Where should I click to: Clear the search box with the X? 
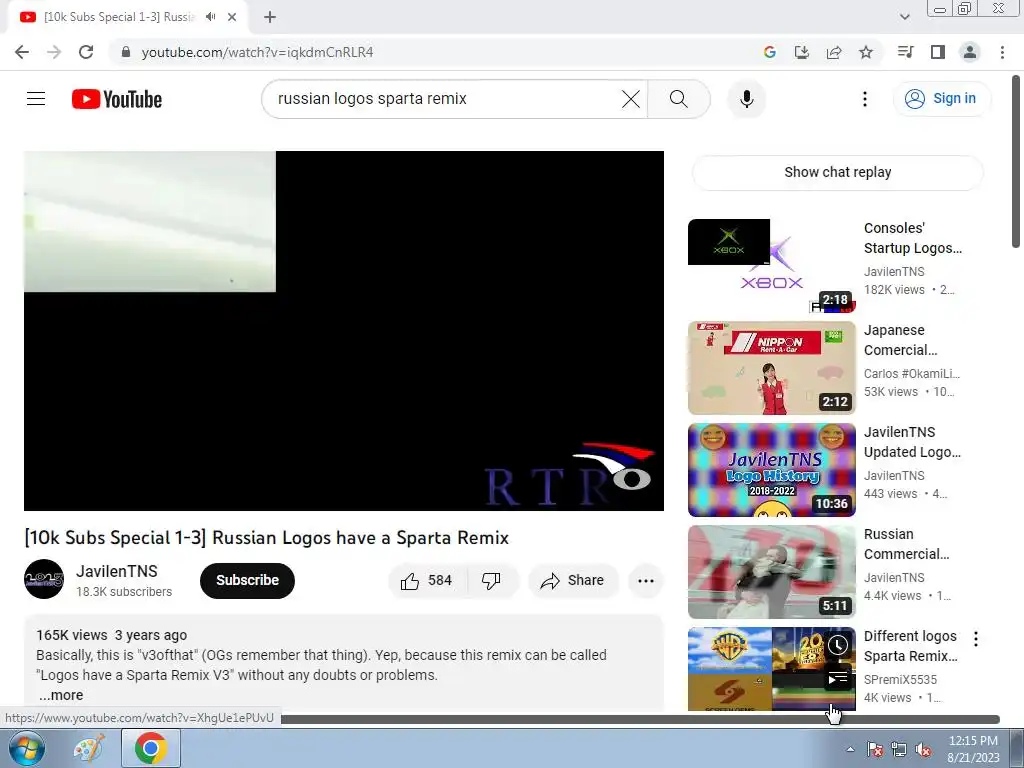631,99
